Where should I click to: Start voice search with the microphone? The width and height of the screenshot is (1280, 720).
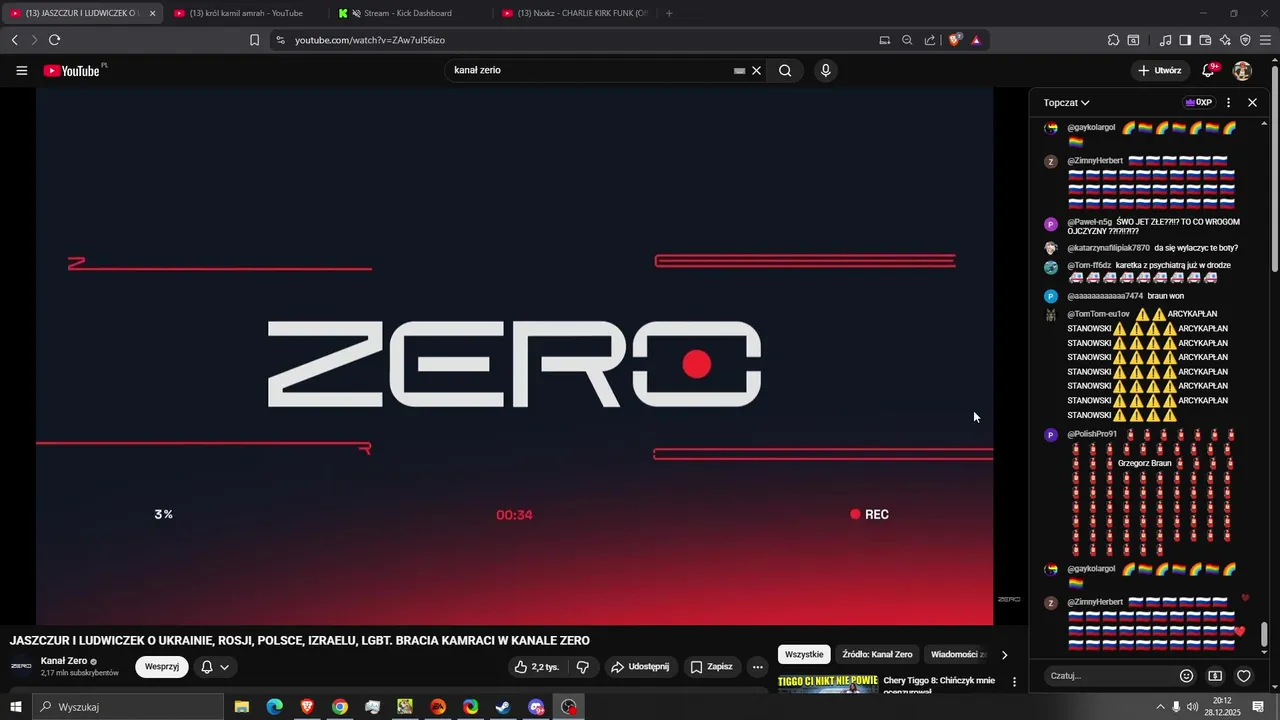[825, 71]
